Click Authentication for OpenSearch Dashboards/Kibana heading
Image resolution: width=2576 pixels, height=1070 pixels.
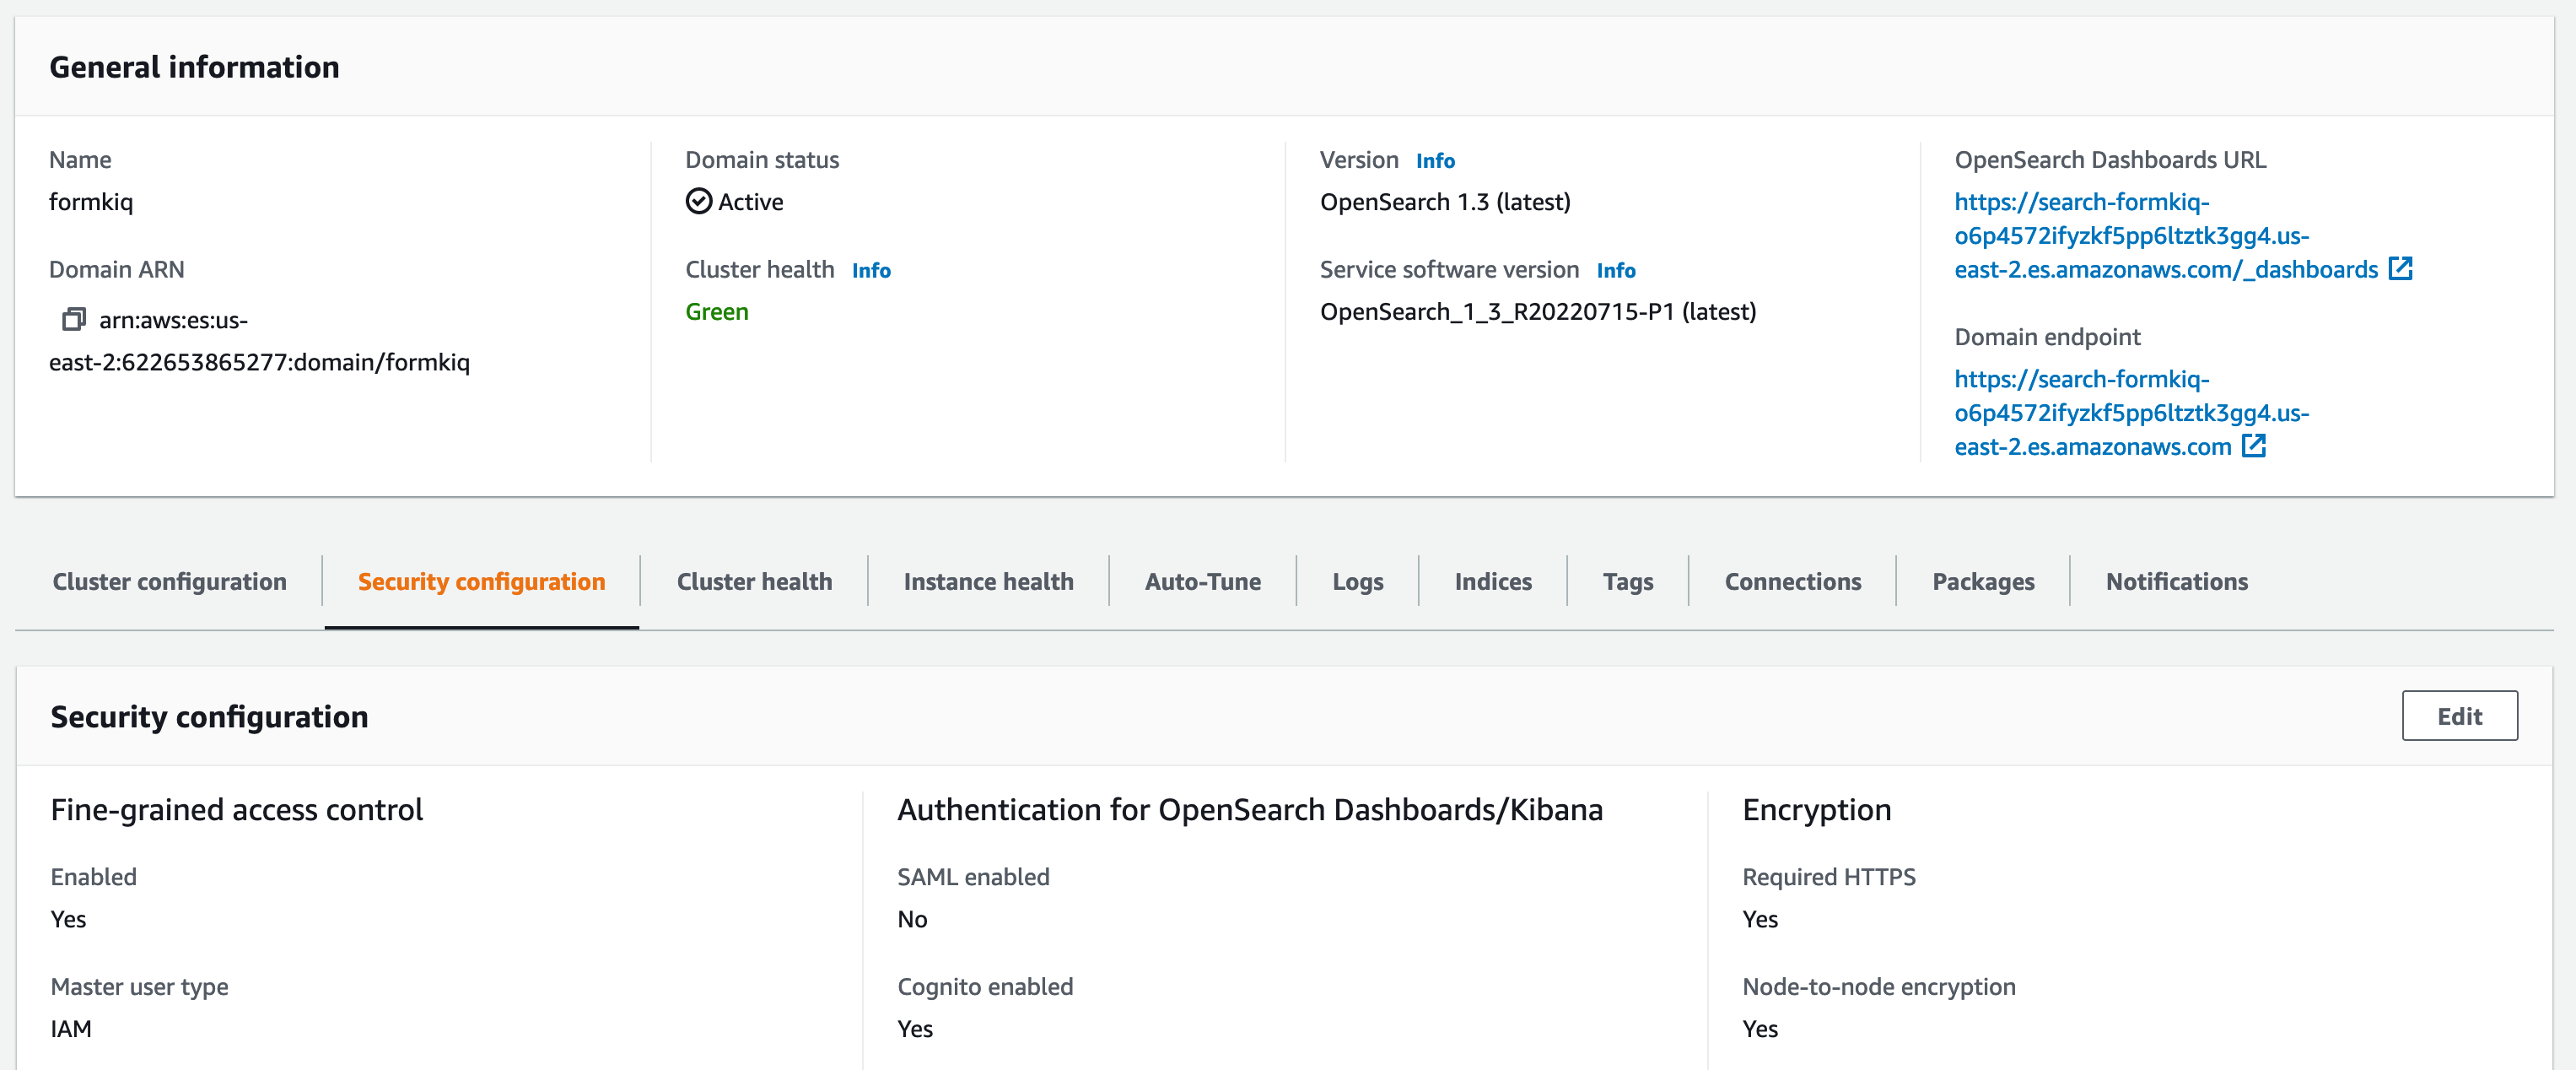1250,809
